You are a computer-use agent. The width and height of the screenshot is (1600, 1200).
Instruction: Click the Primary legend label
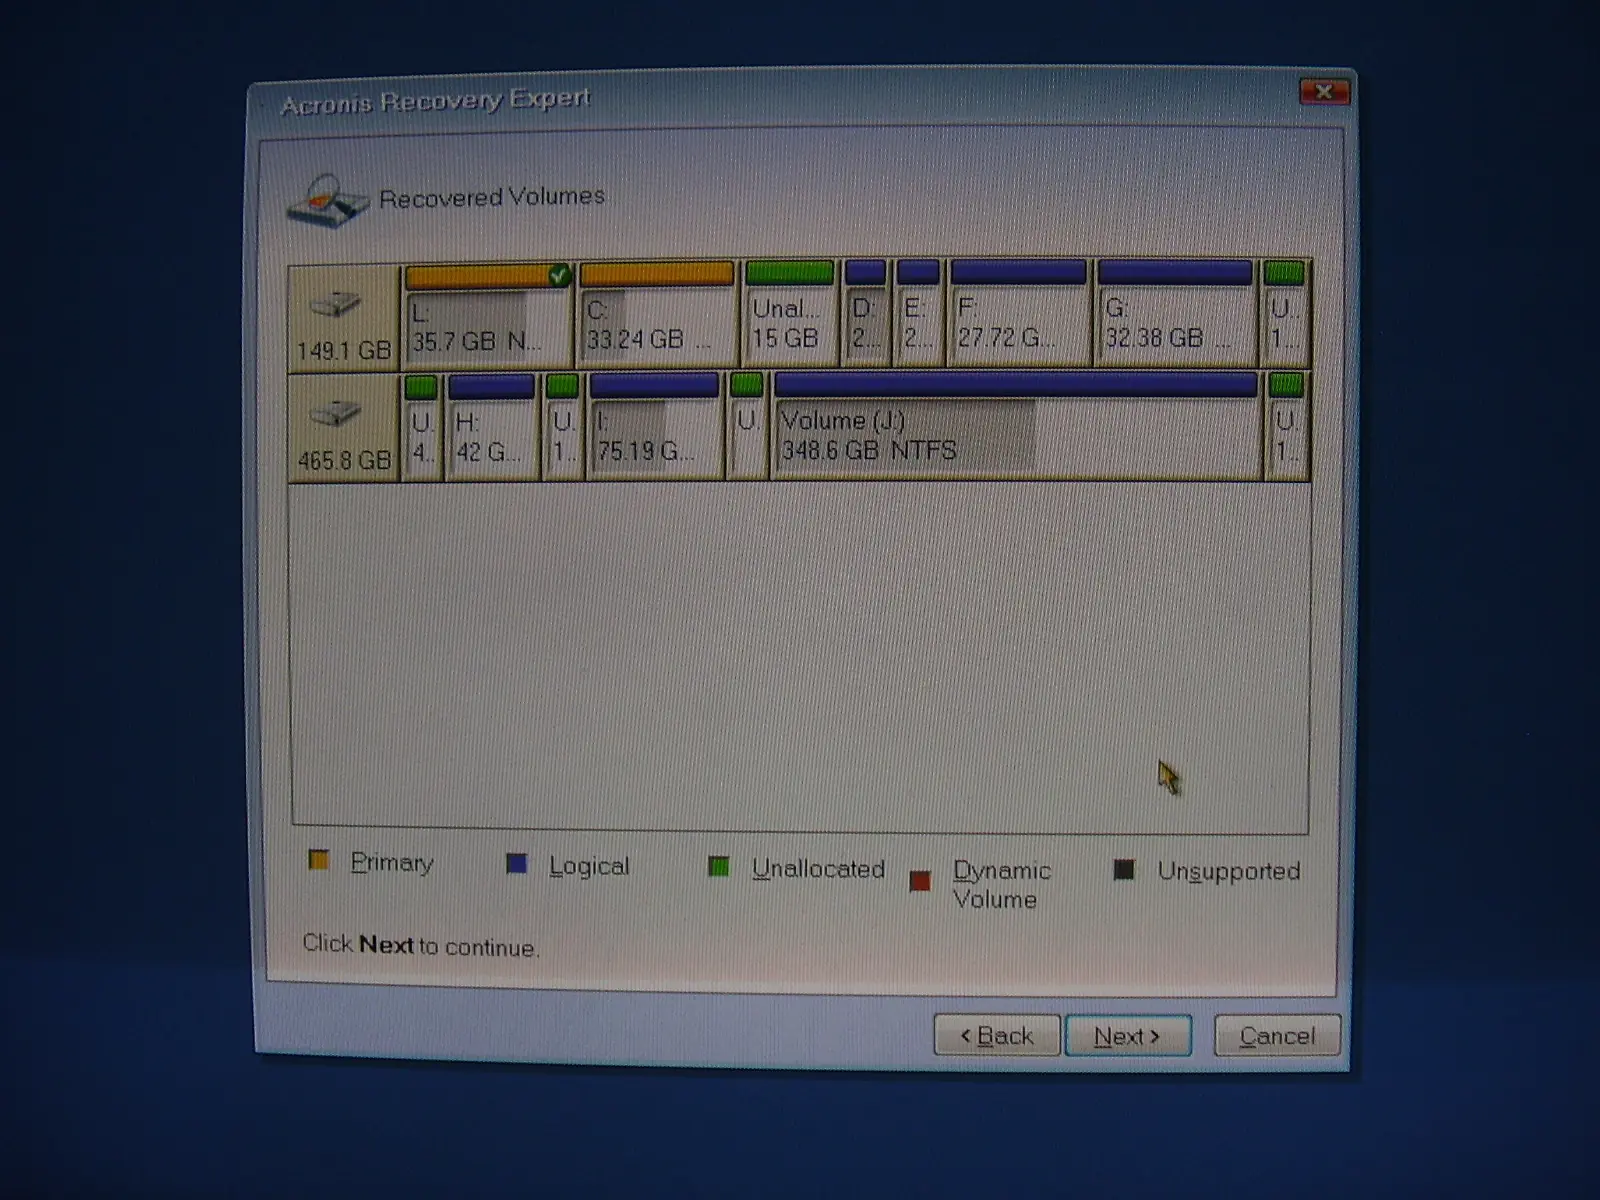pos(391,863)
